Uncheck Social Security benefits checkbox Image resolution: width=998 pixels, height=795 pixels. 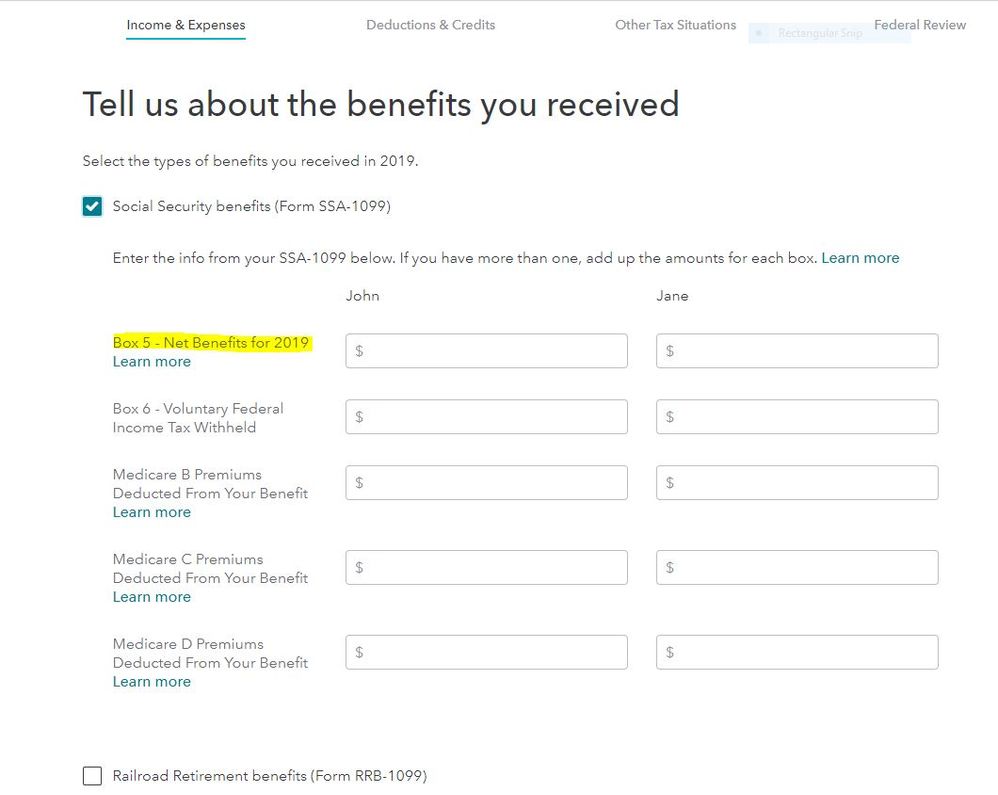click(92, 206)
